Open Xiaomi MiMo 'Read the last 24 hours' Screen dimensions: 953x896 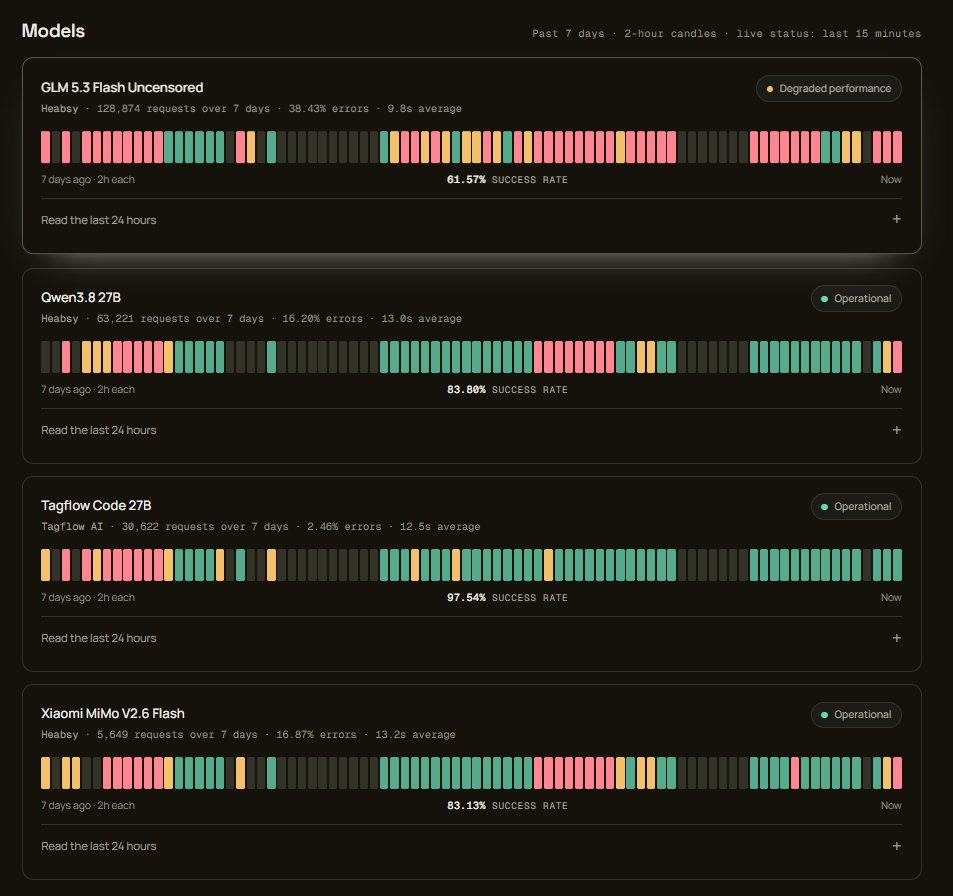(98, 846)
